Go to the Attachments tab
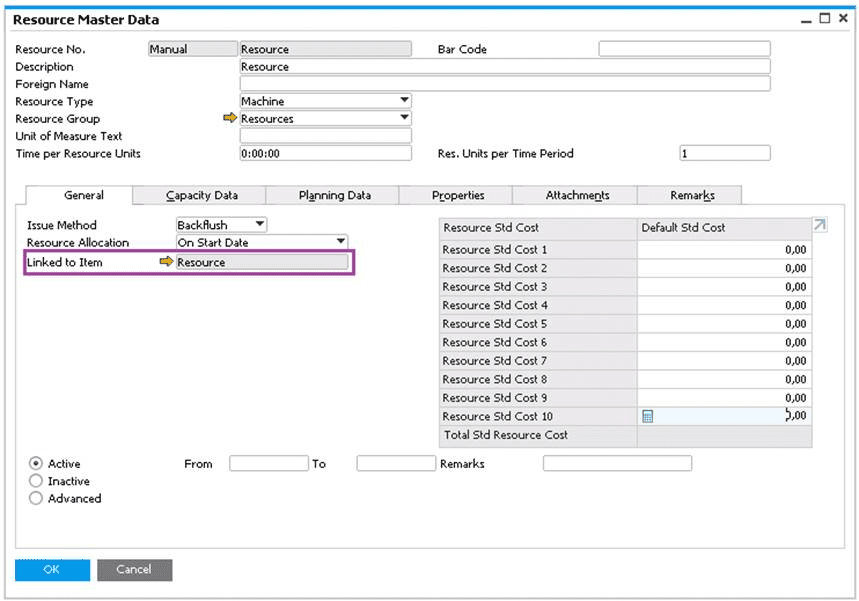This screenshot has width=859, height=601. click(577, 196)
